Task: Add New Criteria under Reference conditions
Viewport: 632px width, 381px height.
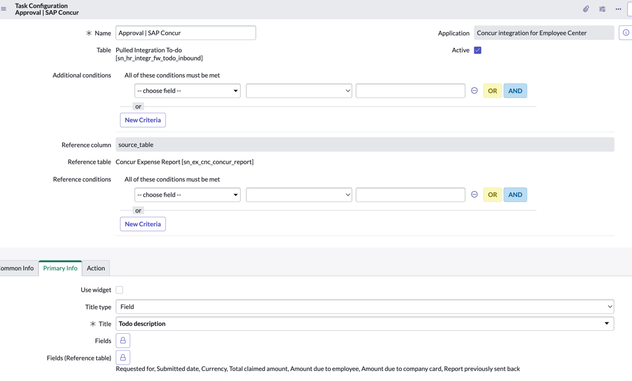Action: tap(143, 224)
